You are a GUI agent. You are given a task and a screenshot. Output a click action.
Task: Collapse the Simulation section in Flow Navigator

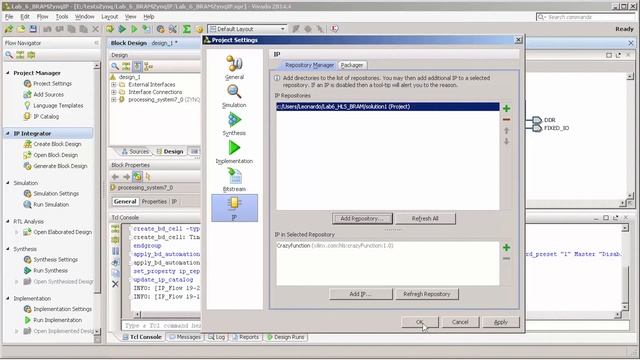click(x=8, y=183)
